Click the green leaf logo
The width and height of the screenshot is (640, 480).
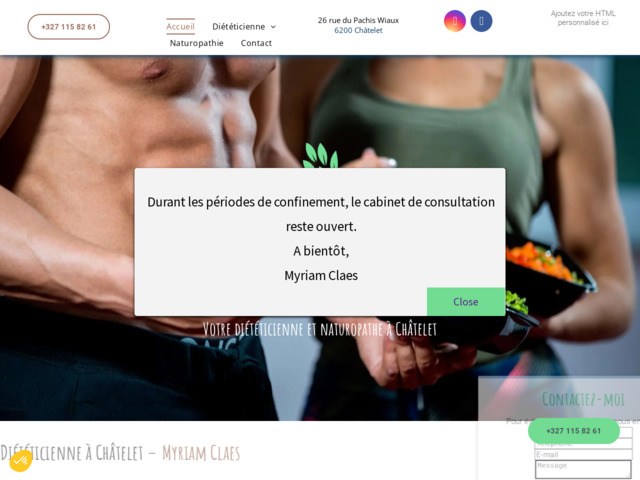pos(320,156)
